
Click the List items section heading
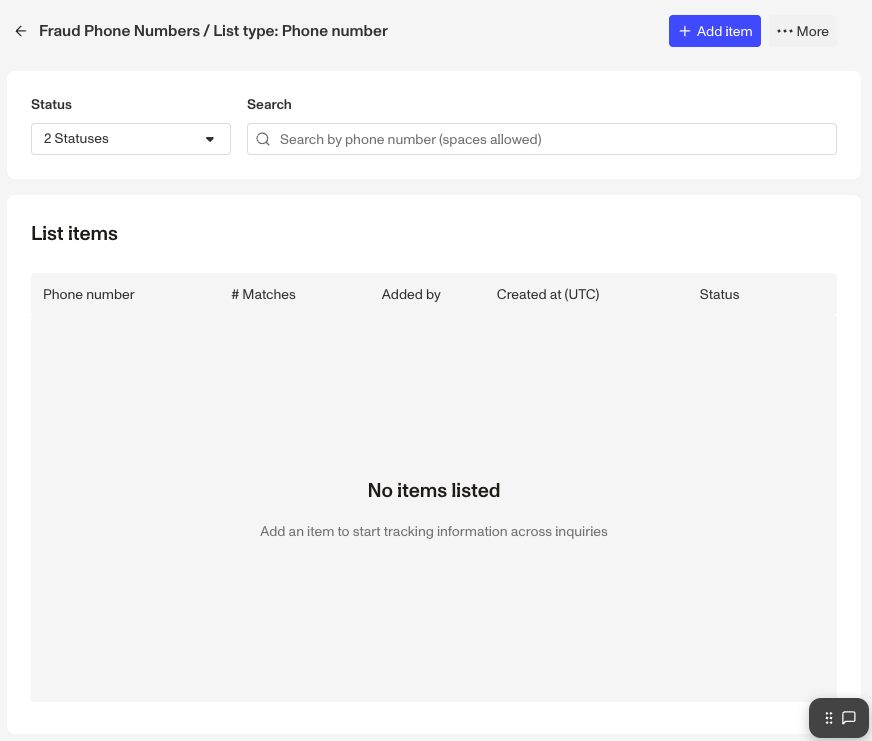pyautogui.click(x=75, y=234)
